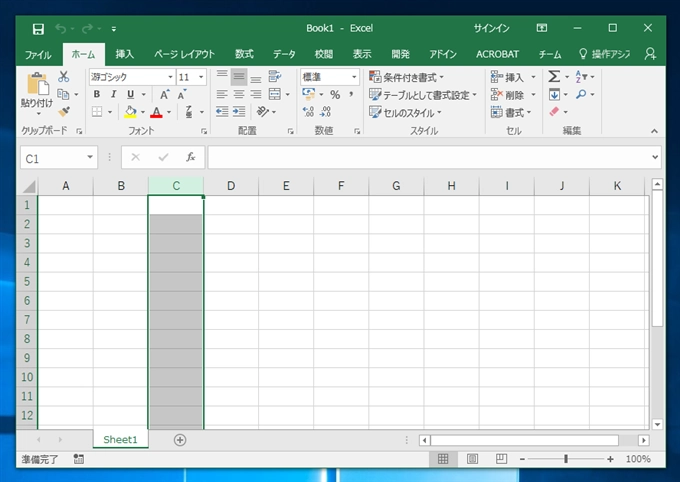Click Comma Style icon
Image resolution: width=680 pixels, height=482 pixels.
click(x=351, y=94)
